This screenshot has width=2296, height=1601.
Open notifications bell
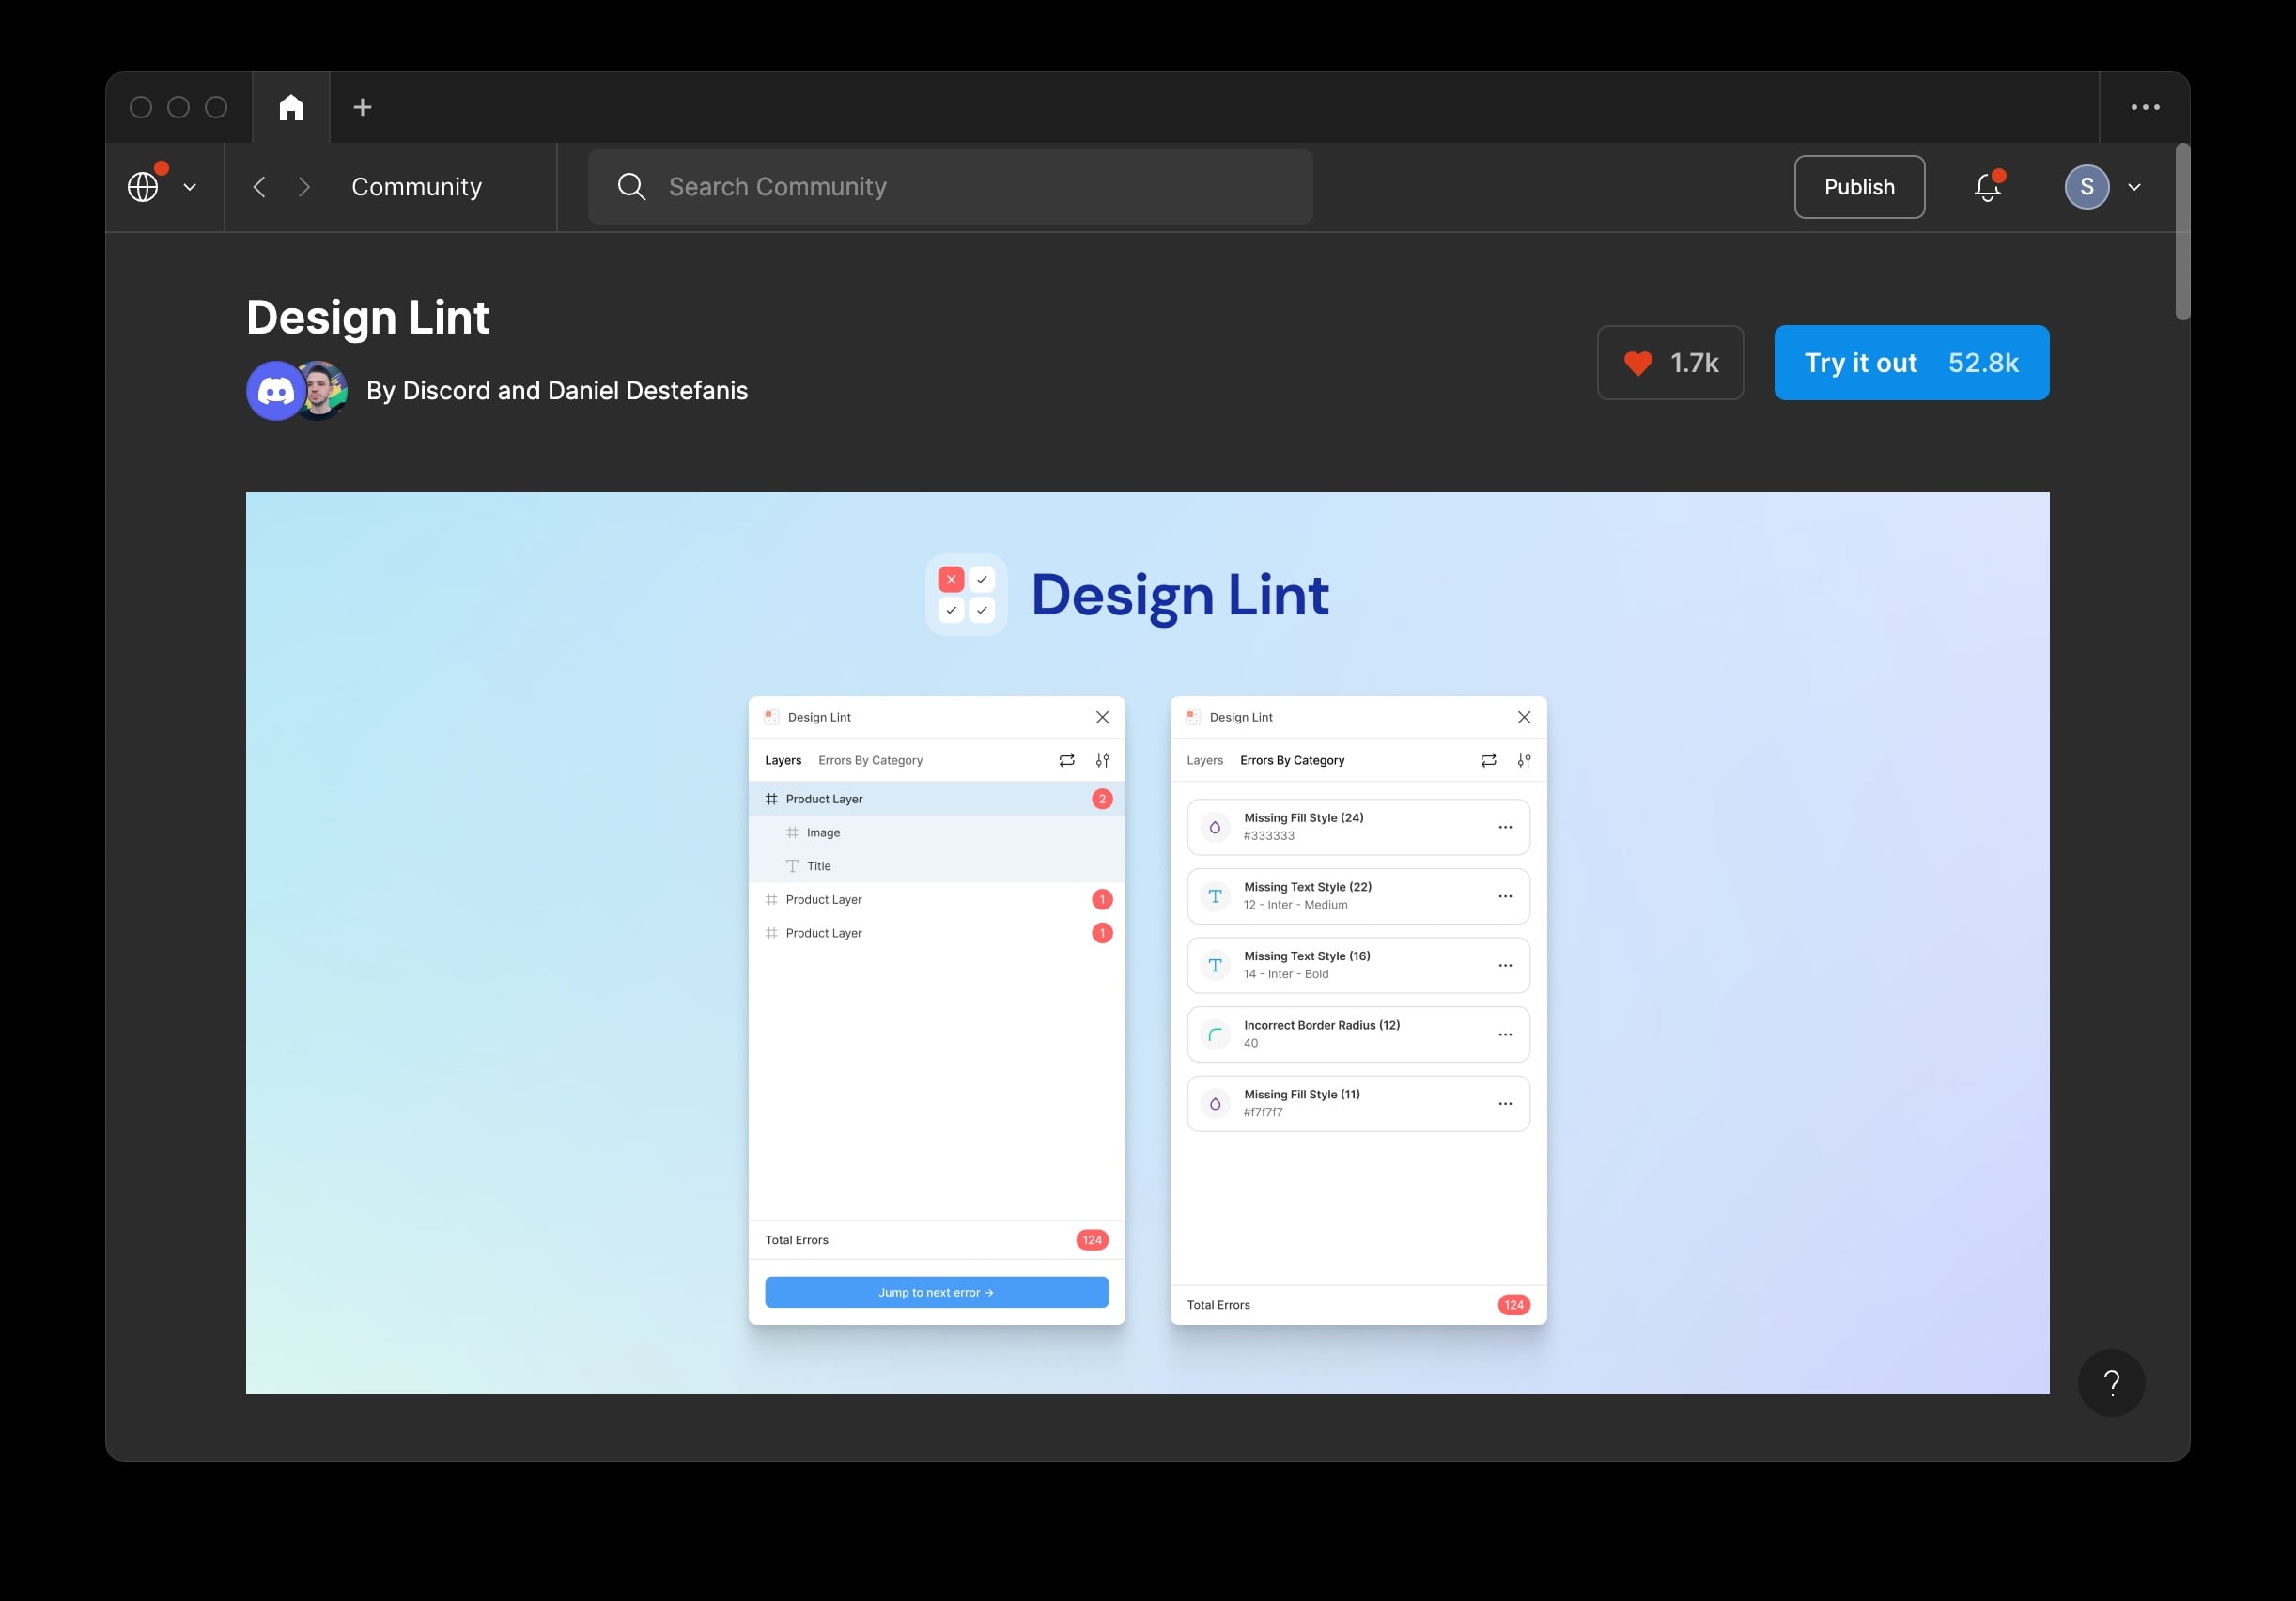pyautogui.click(x=1988, y=187)
